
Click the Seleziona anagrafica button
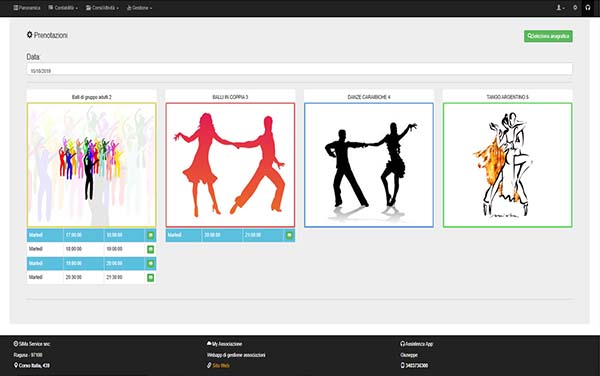548,36
